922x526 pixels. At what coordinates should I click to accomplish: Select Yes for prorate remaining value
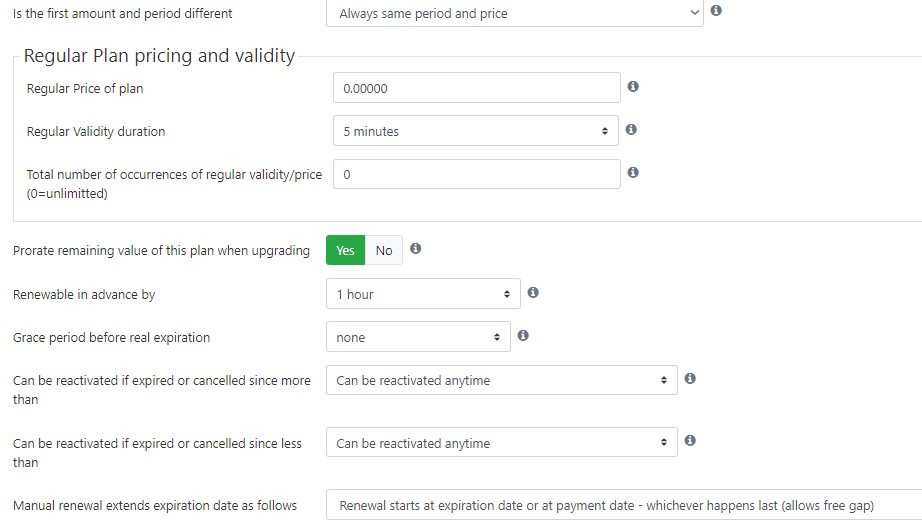(x=345, y=250)
